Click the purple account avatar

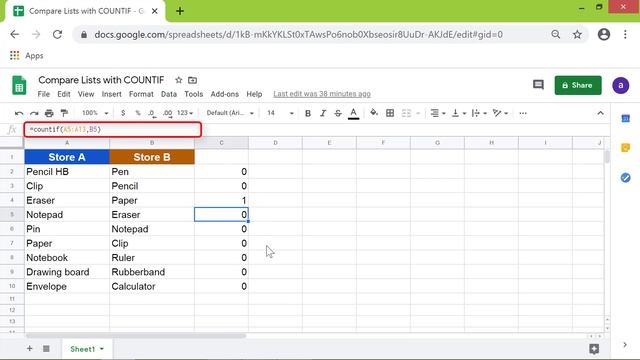[620, 85]
